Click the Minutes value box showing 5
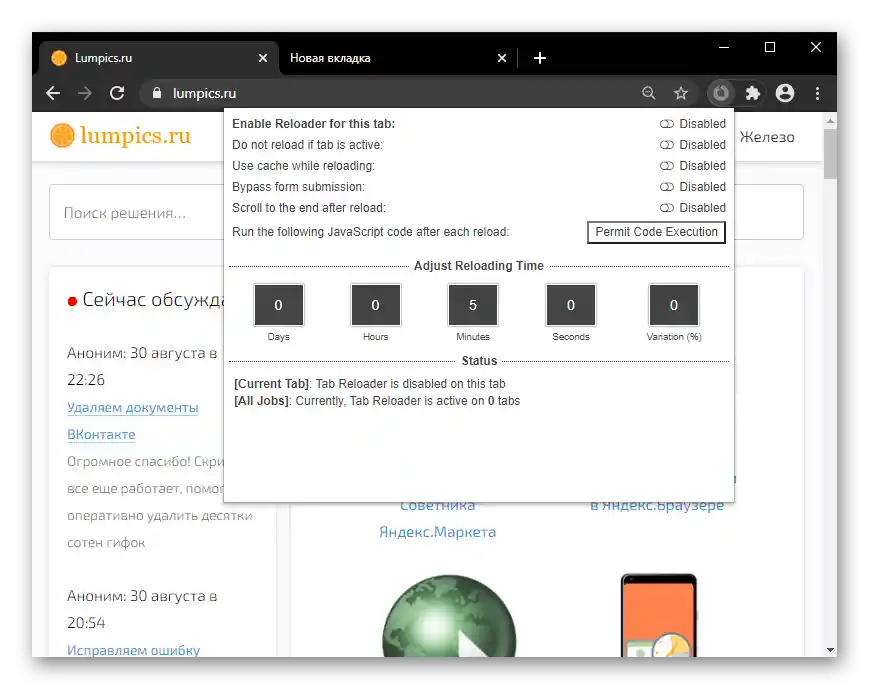 tap(473, 305)
